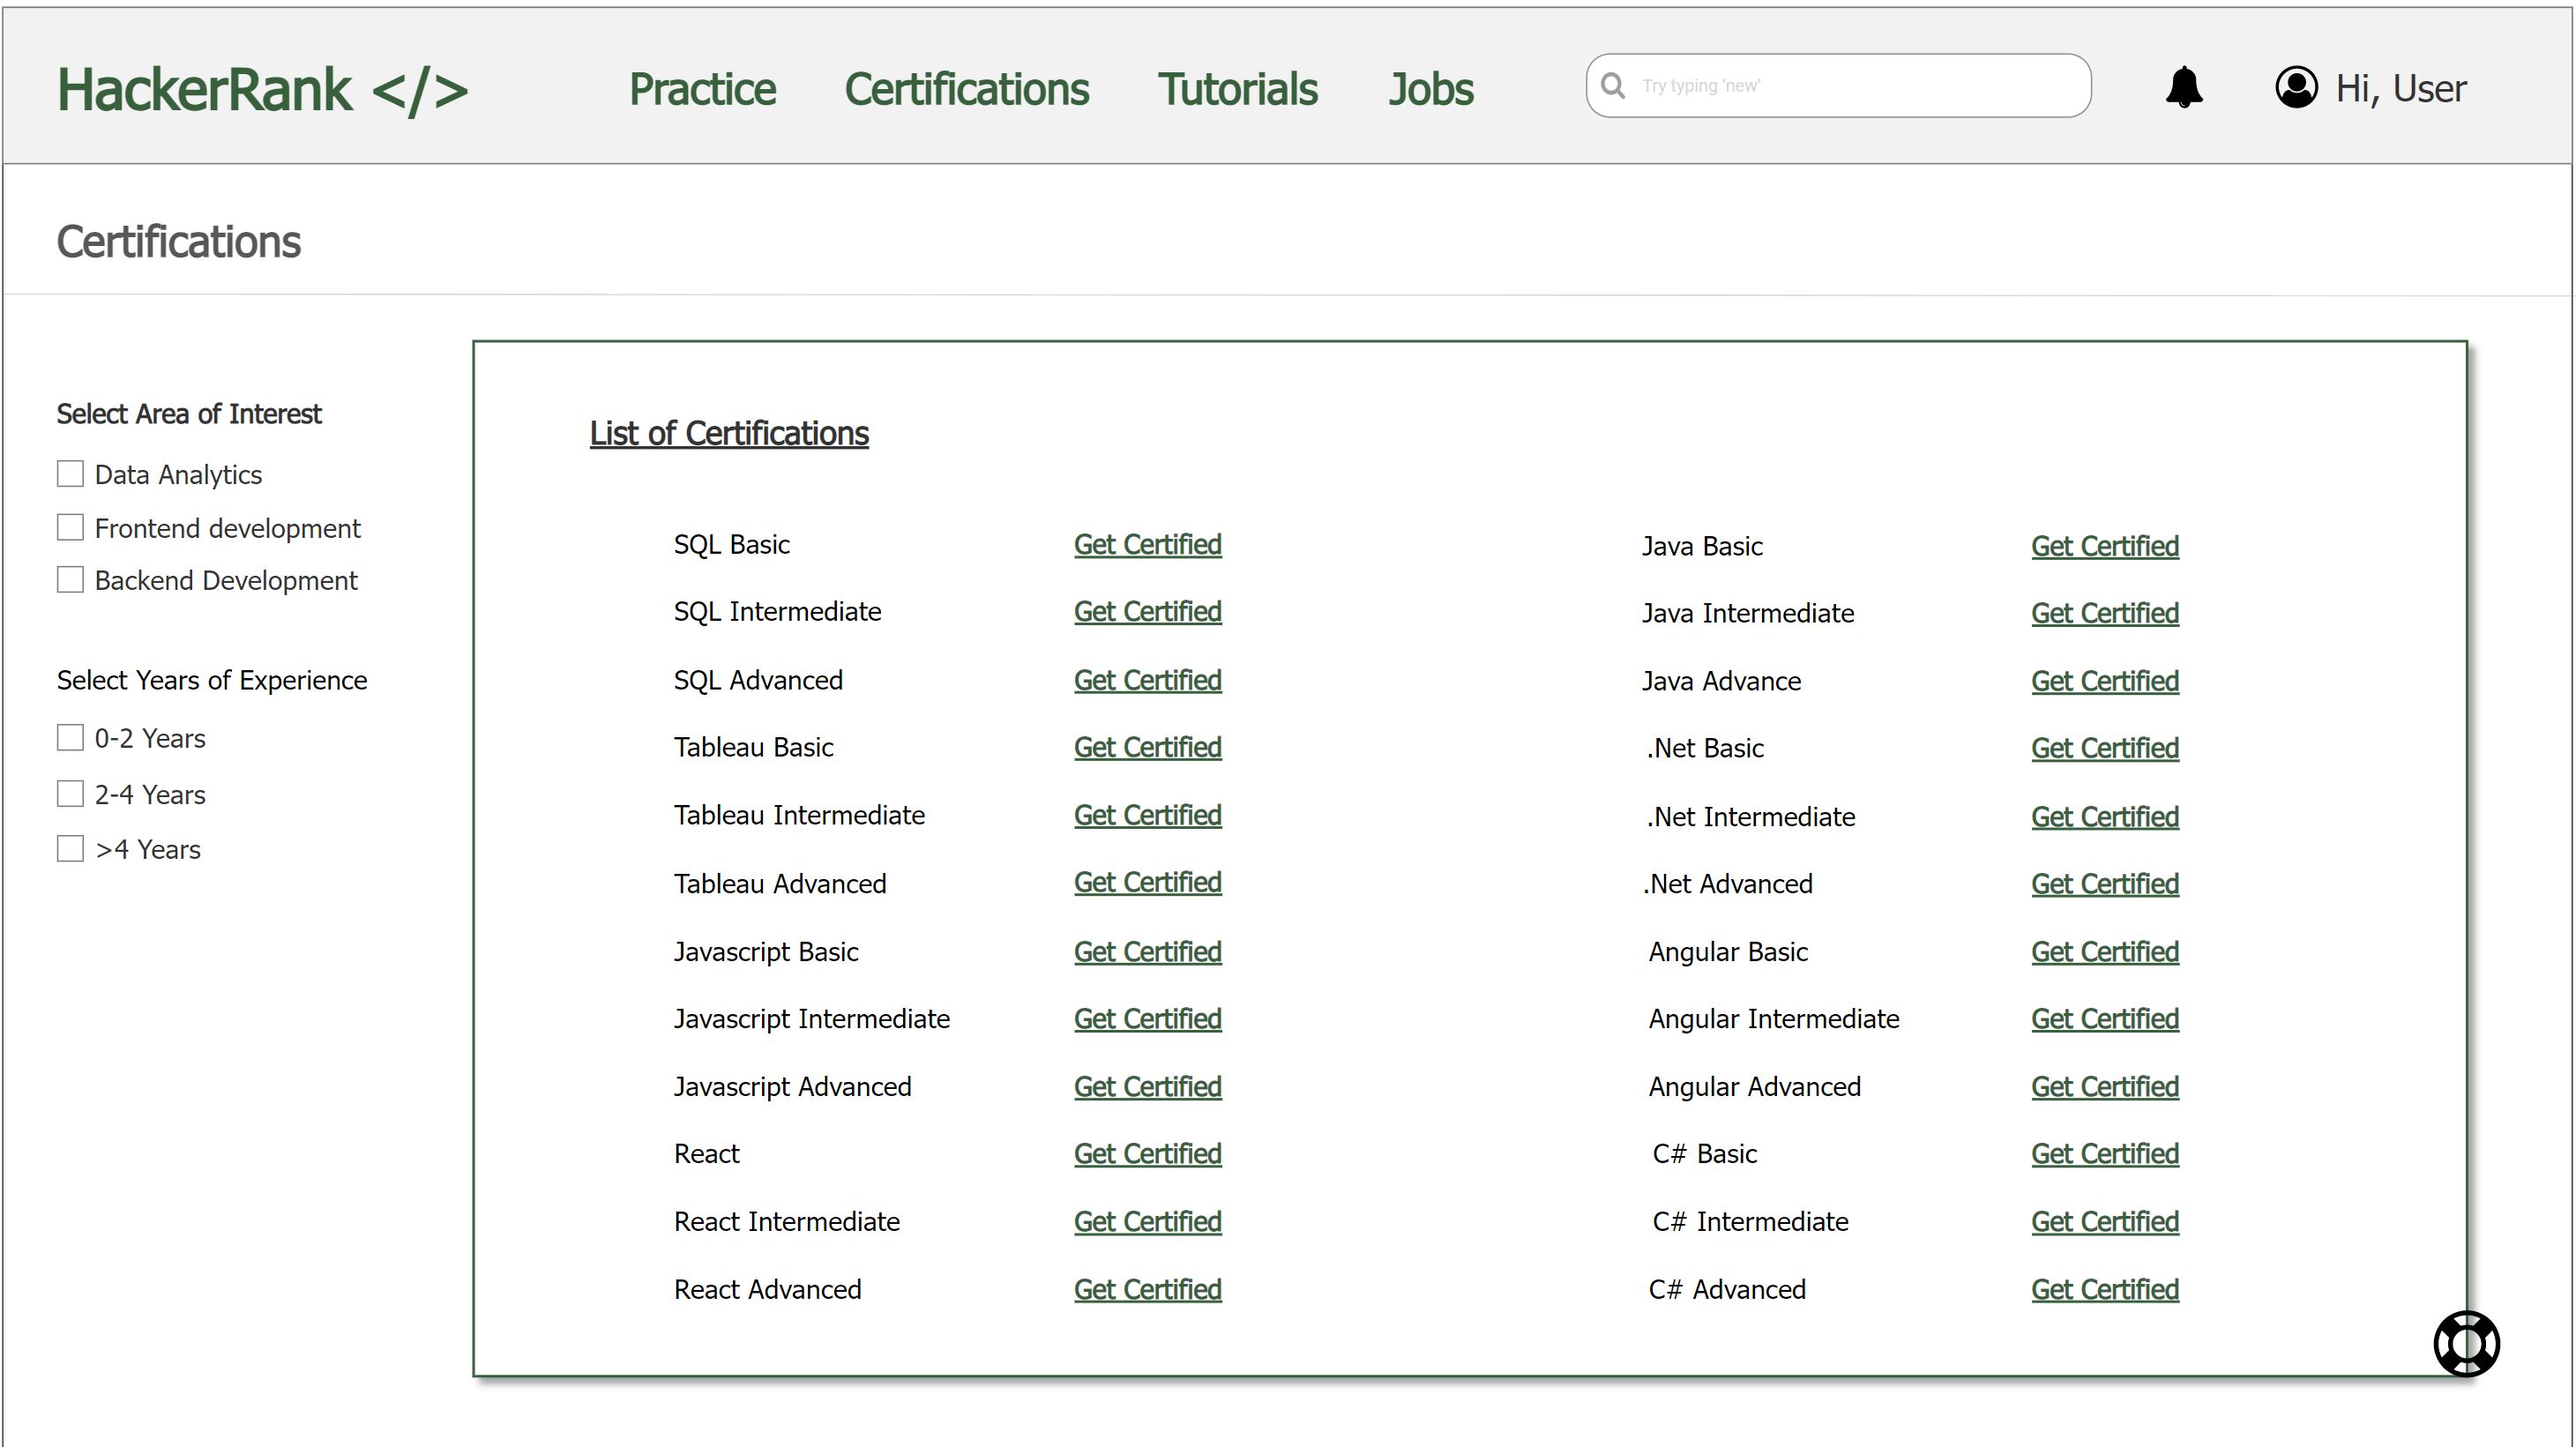Click the HackerRank logo

(x=262, y=89)
